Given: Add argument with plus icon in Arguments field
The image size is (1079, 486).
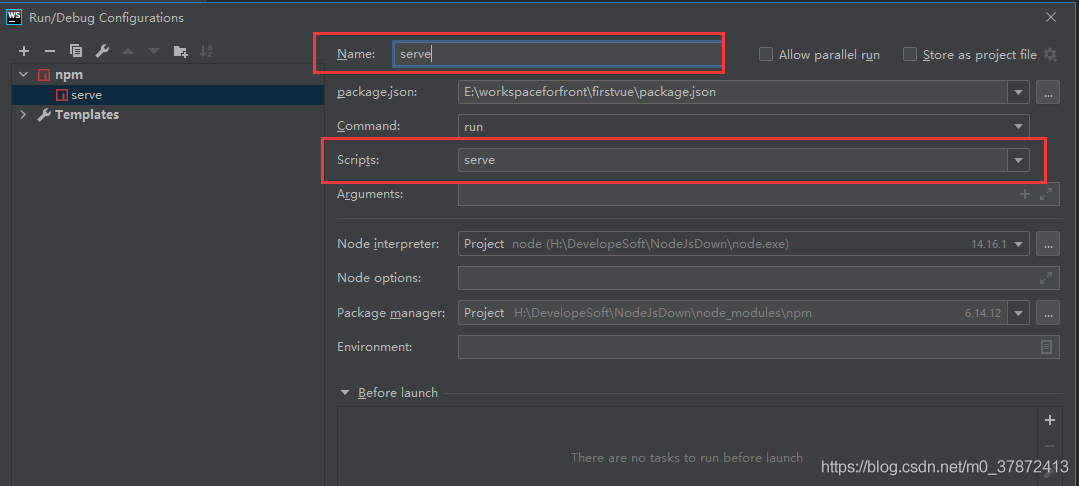Looking at the screenshot, I should (1025, 194).
